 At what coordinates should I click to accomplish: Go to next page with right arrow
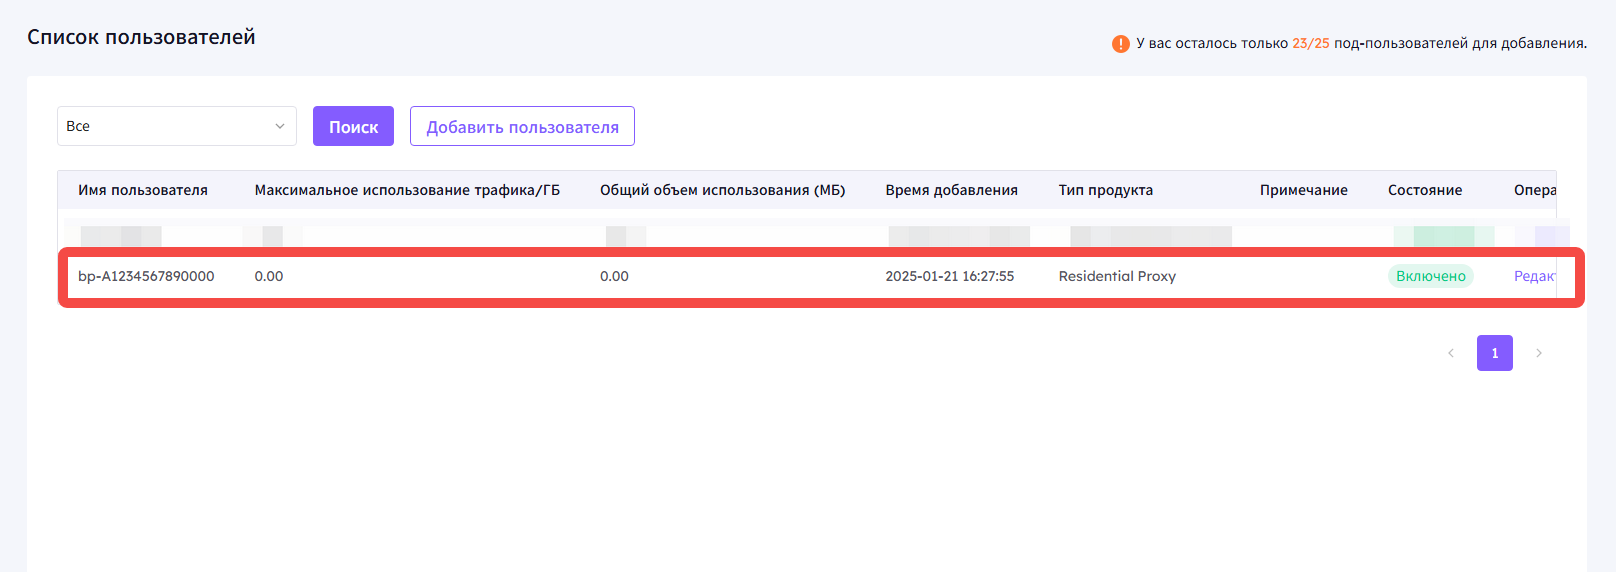[1539, 353]
